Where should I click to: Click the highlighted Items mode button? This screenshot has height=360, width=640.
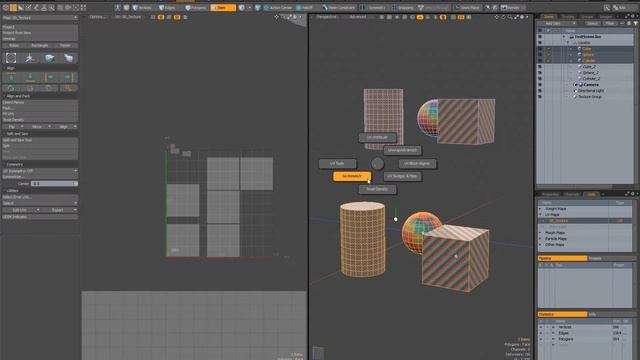coord(223,8)
